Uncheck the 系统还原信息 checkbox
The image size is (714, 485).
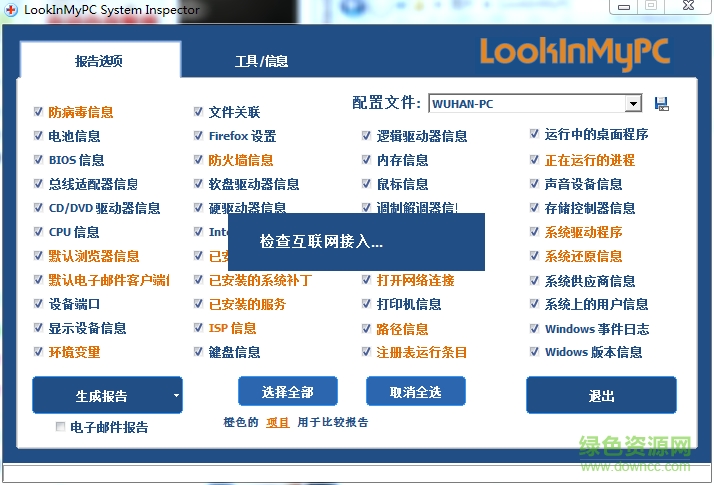point(535,255)
